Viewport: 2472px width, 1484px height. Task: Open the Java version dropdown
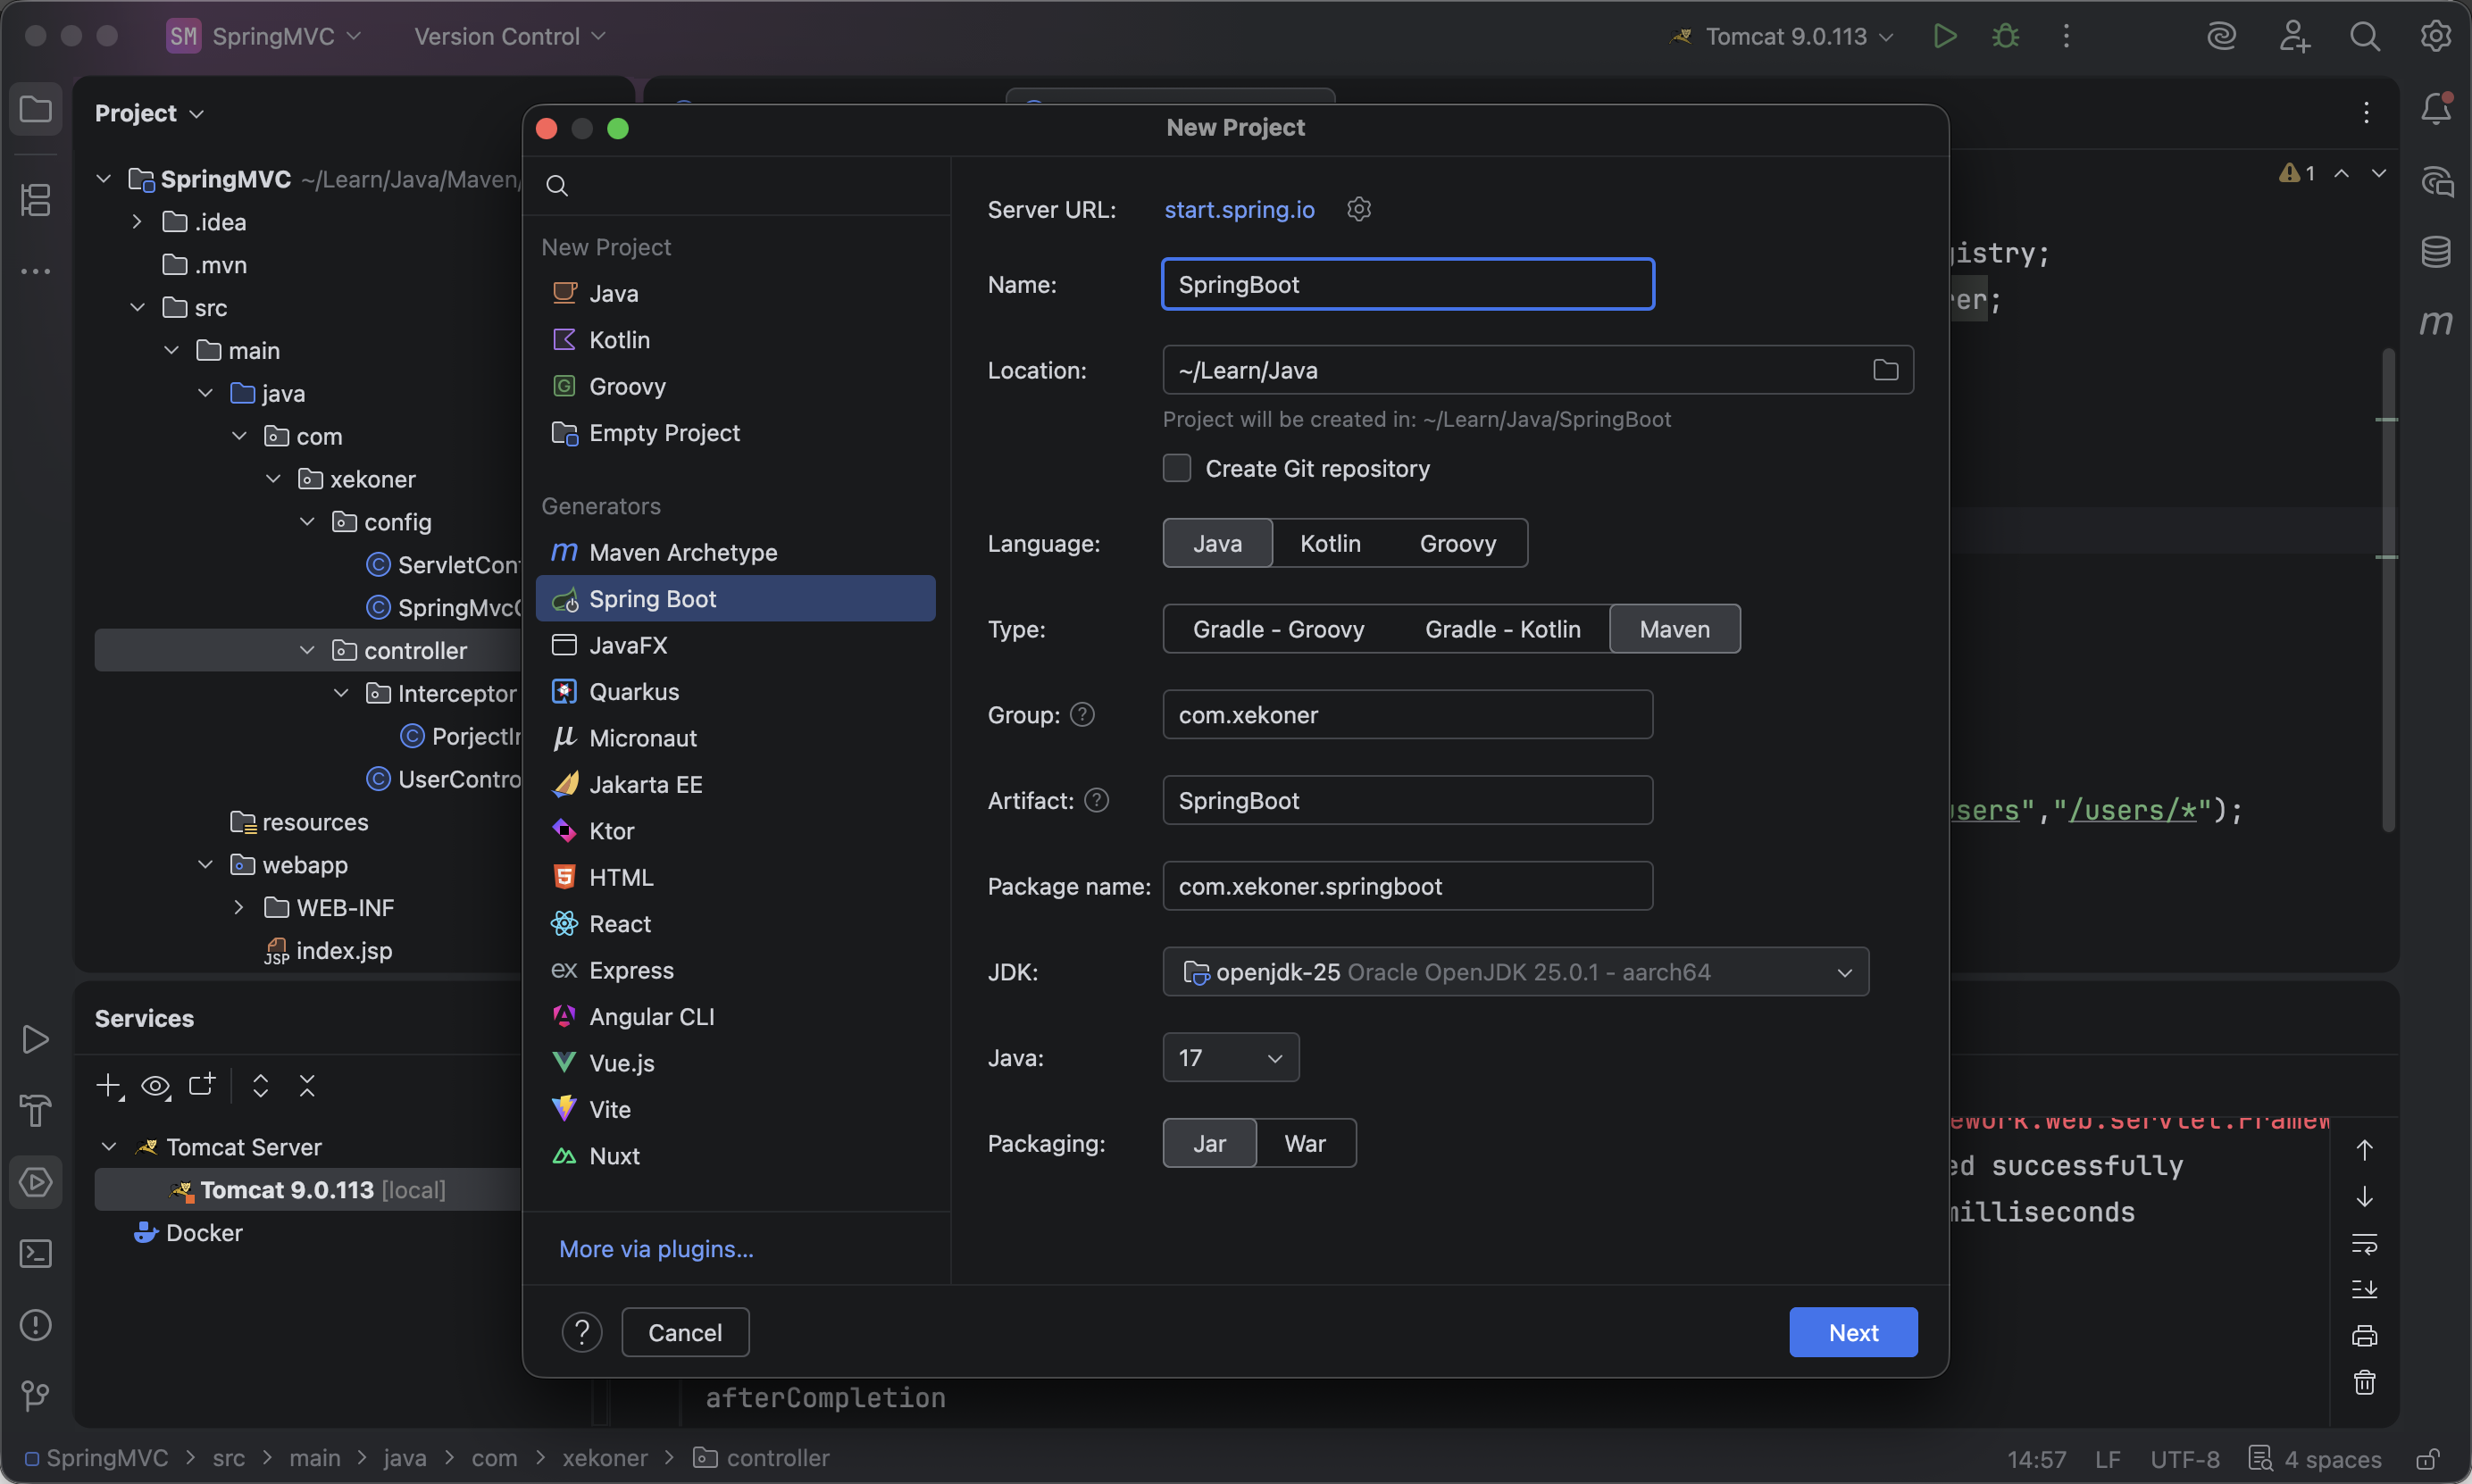click(x=1230, y=1058)
